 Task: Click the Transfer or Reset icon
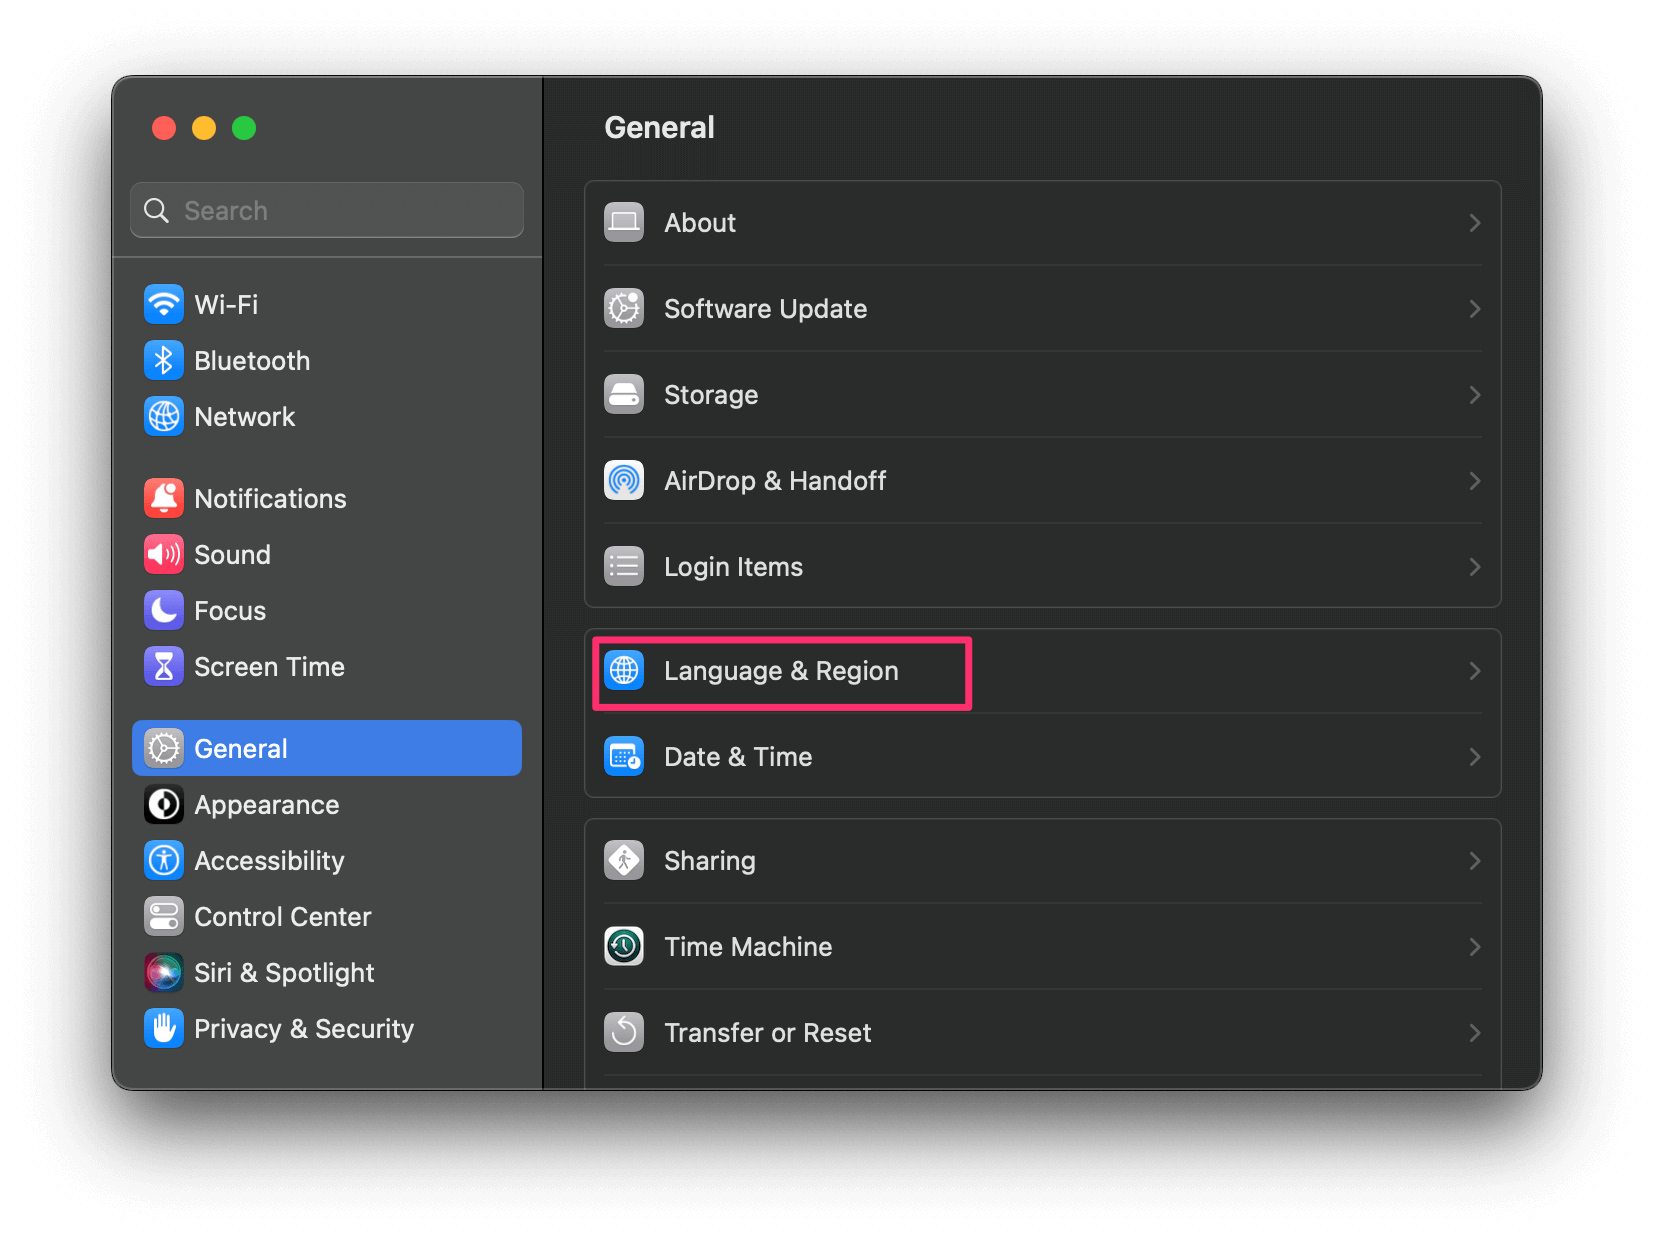624,1032
